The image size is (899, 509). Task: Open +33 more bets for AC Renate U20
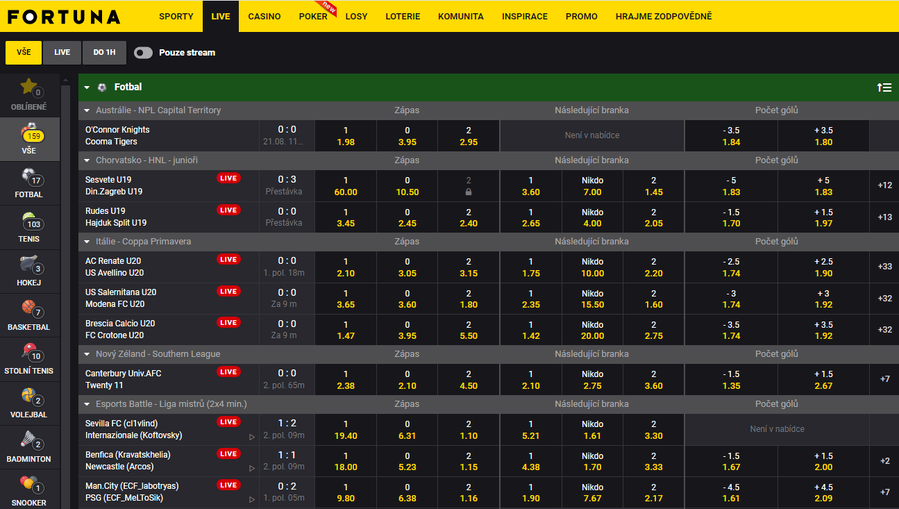point(884,266)
